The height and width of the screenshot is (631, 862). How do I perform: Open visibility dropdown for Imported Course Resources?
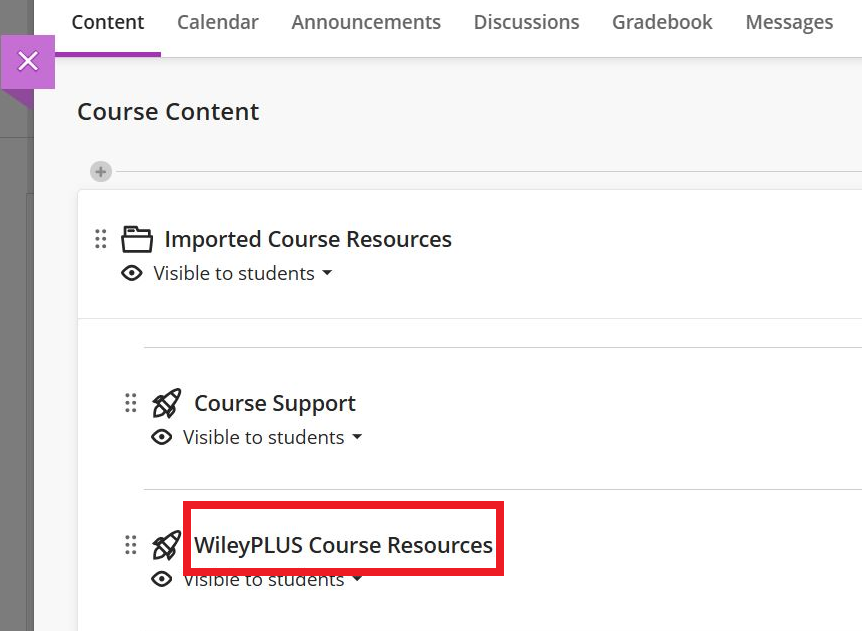click(242, 273)
